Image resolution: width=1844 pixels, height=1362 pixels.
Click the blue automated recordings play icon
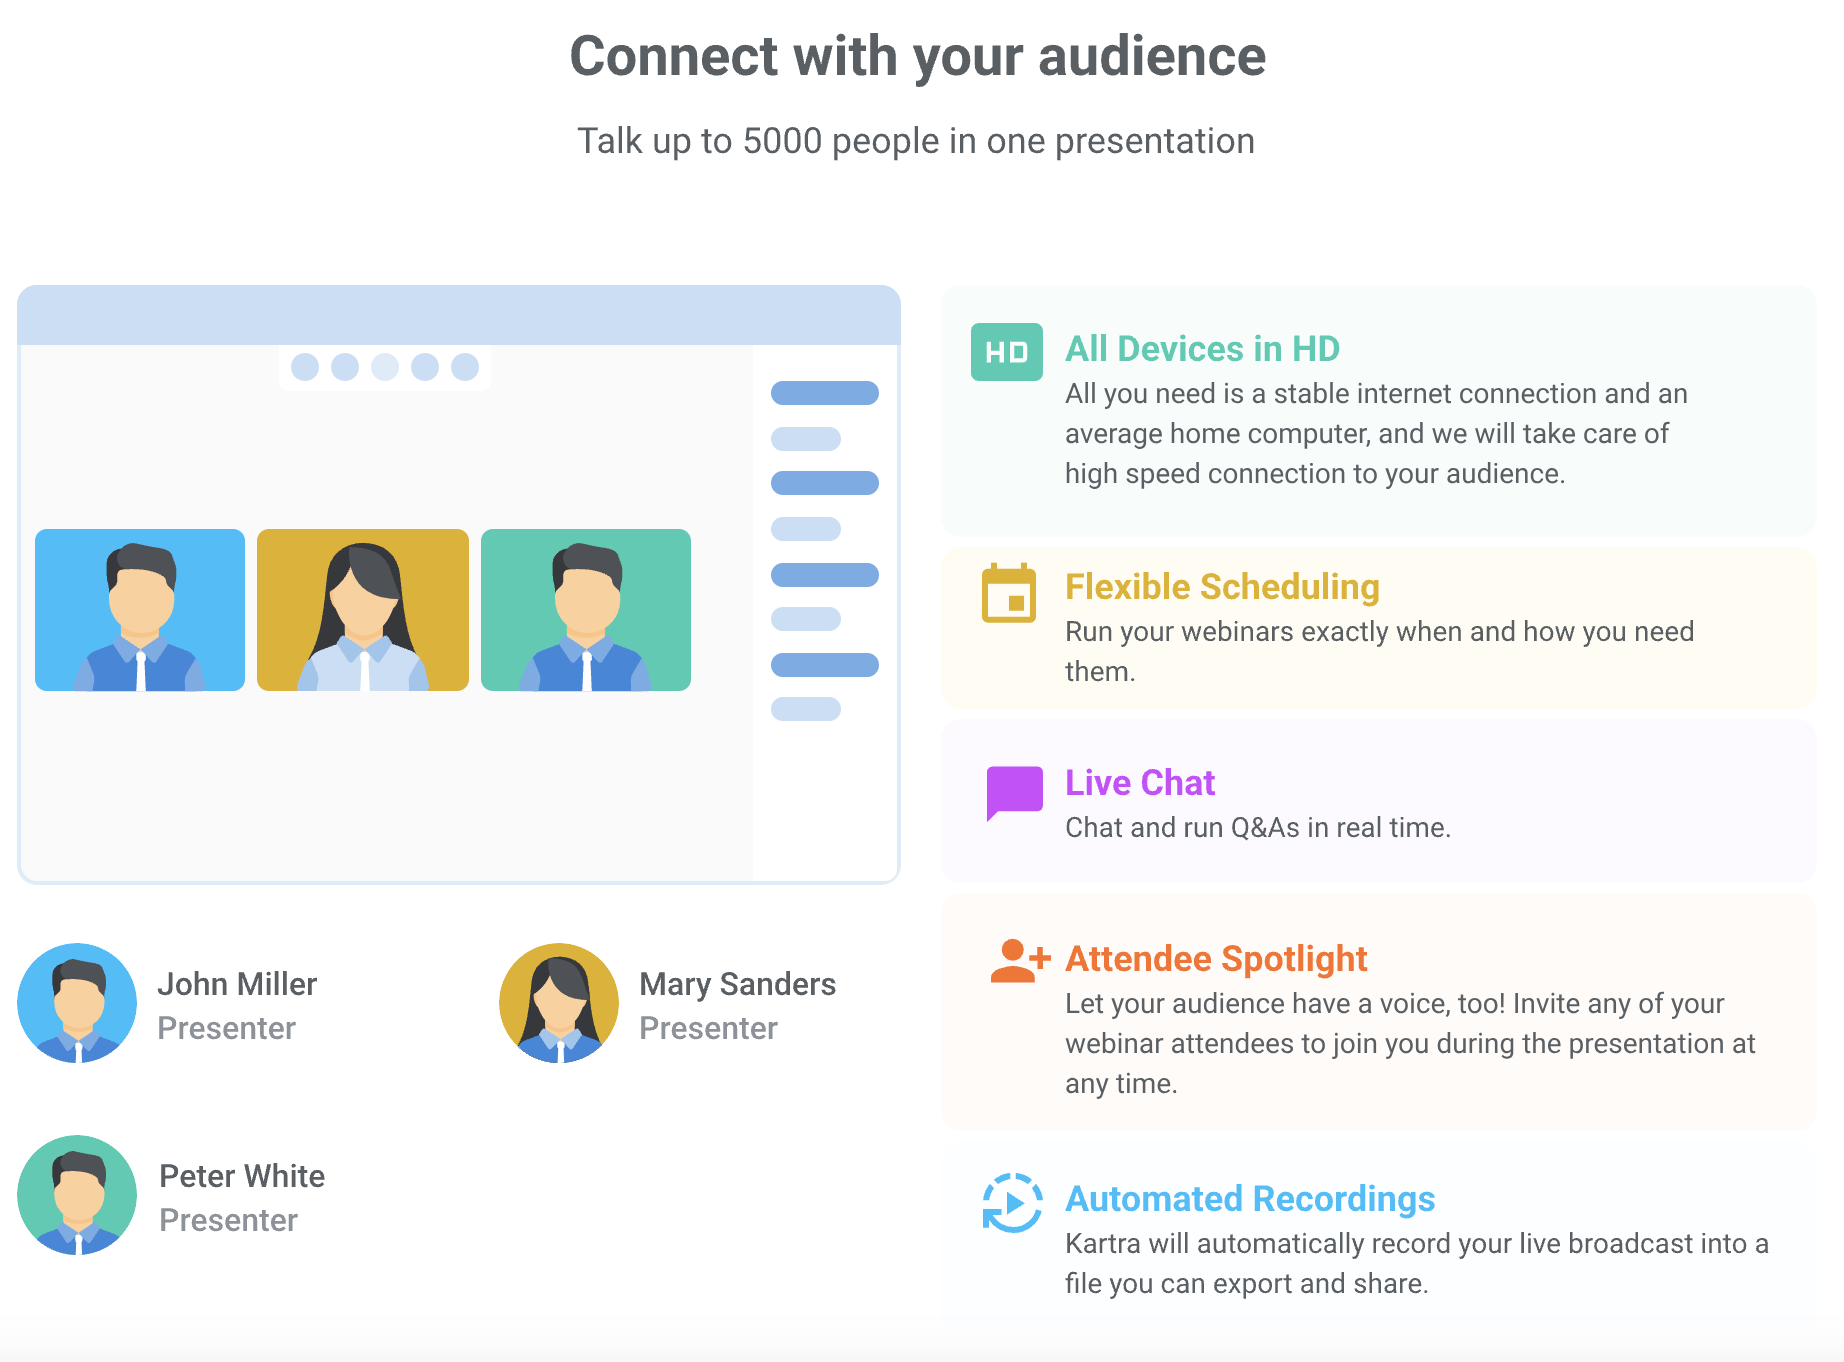point(1012,1203)
